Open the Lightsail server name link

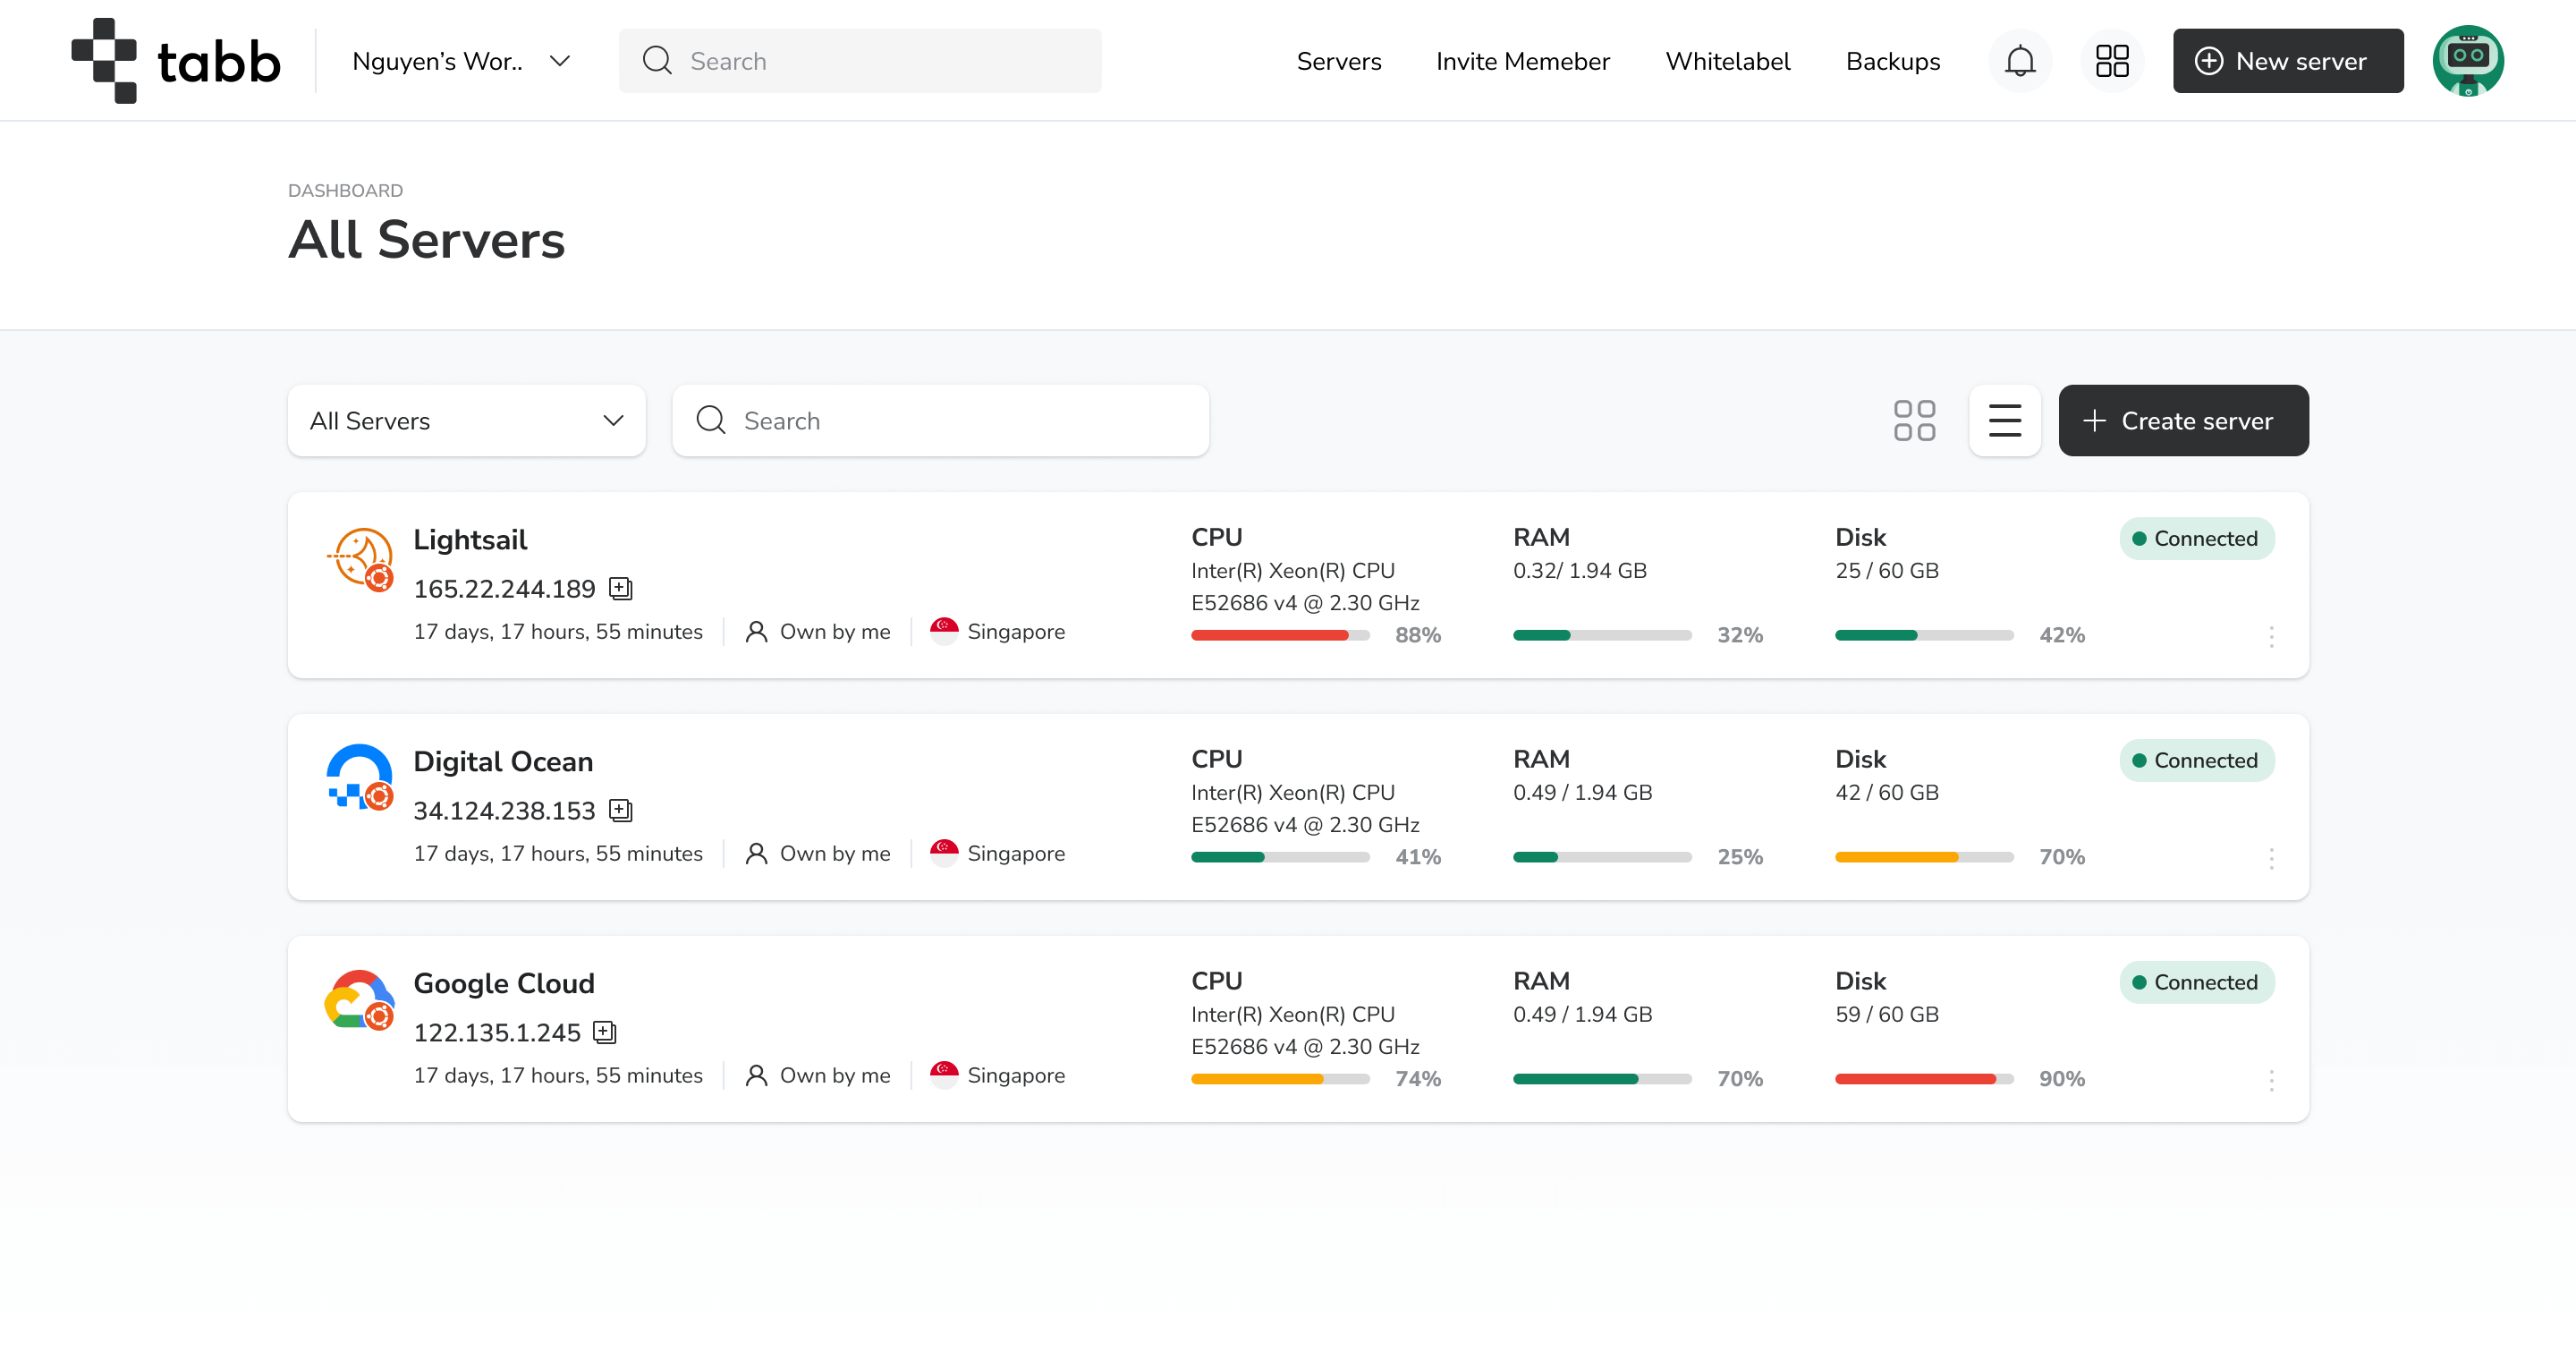coord(470,540)
